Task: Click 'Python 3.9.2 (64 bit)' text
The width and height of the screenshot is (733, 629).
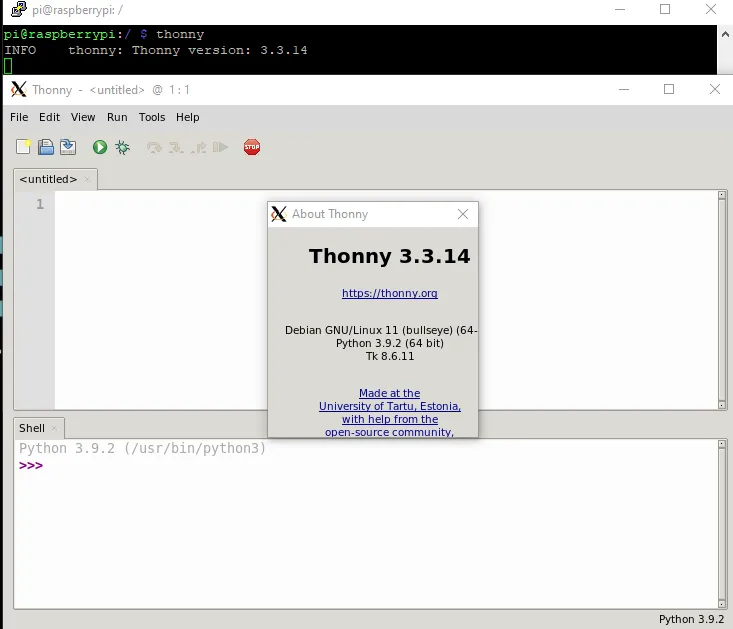Action: [390, 343]
